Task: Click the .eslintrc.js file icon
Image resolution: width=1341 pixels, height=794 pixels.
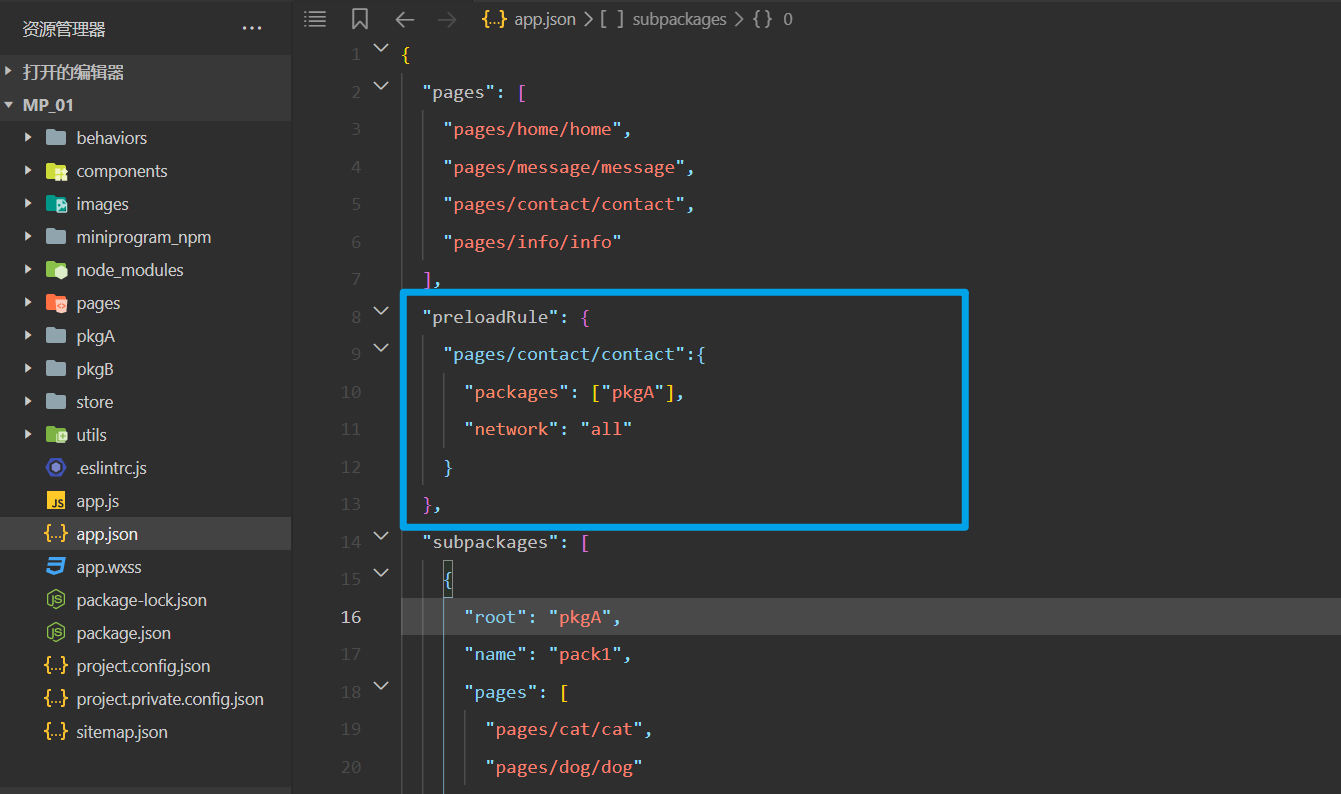Action: (x=56, y=468)
